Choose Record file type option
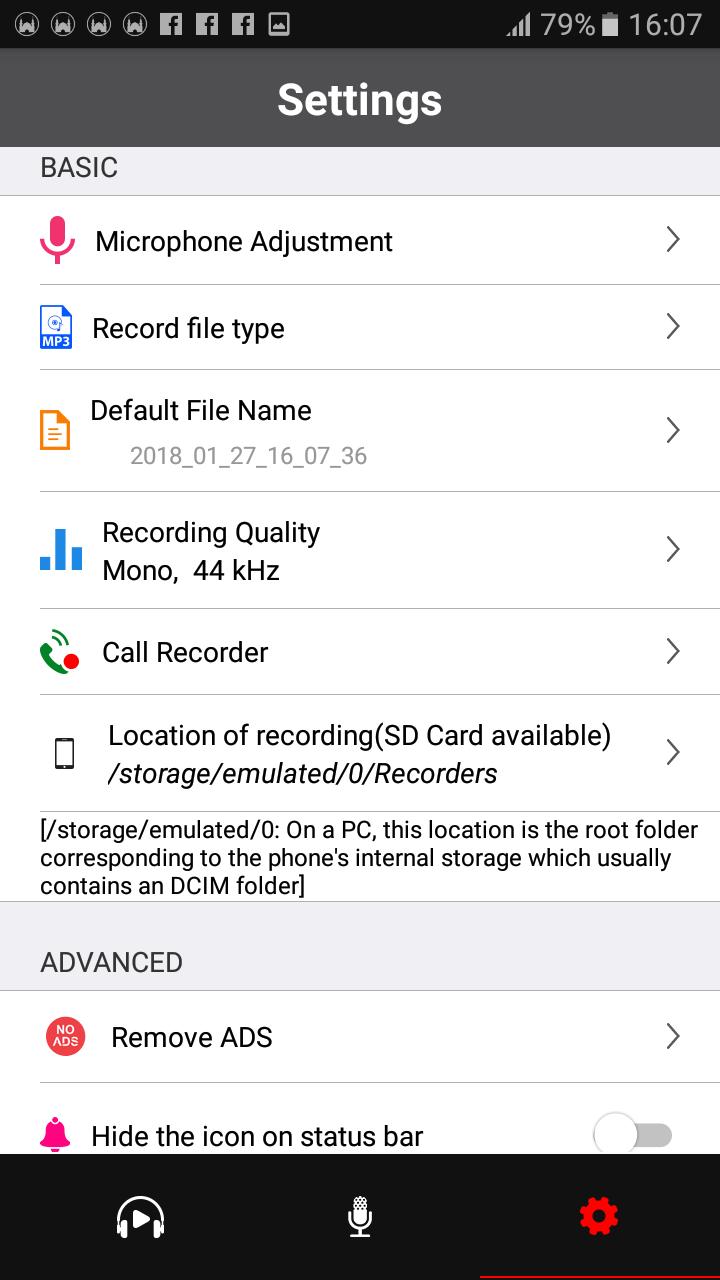The image size is (720, 1280). coord(188,328)
